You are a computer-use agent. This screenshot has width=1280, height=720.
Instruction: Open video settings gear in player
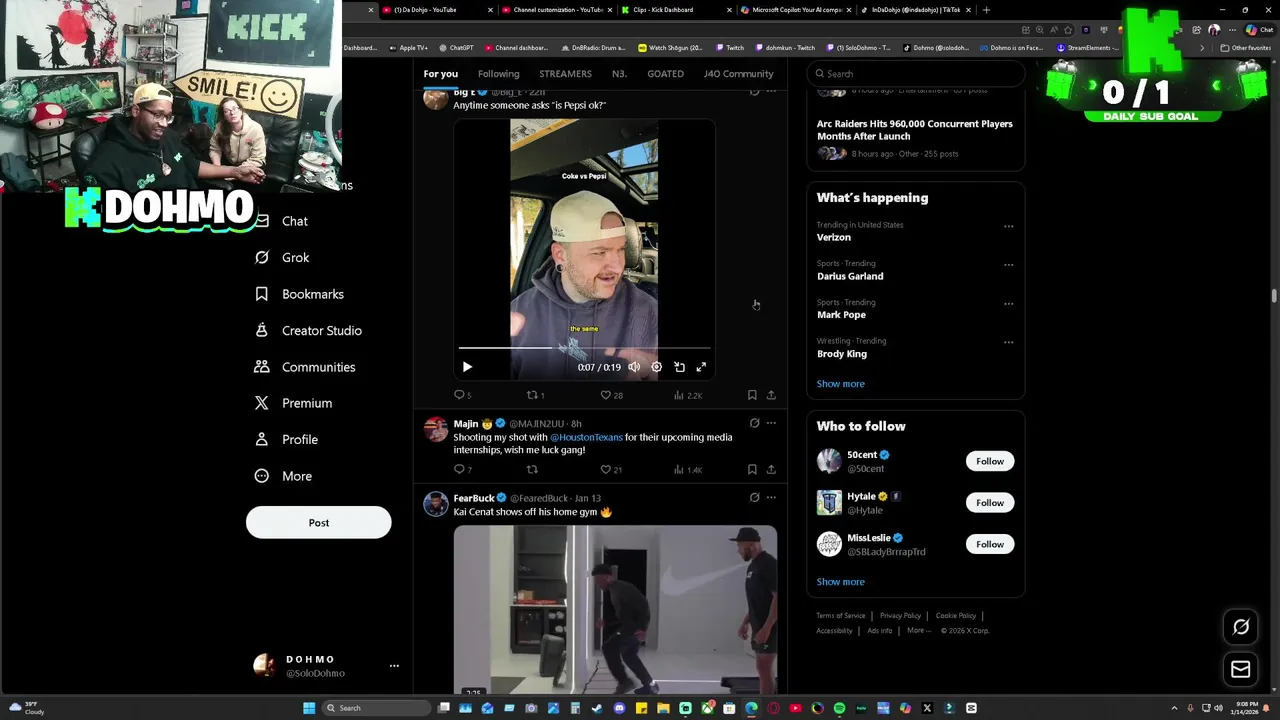pos(656,367)
